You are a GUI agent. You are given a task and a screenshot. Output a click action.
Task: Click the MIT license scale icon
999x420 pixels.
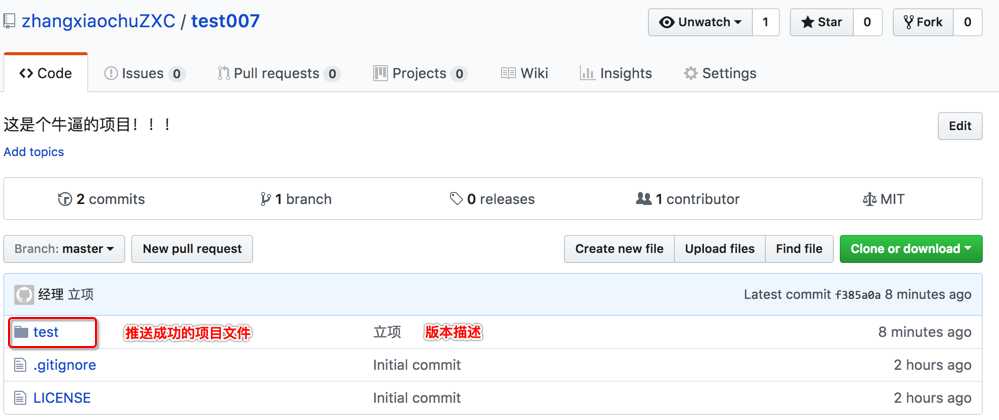click(869, 199)
